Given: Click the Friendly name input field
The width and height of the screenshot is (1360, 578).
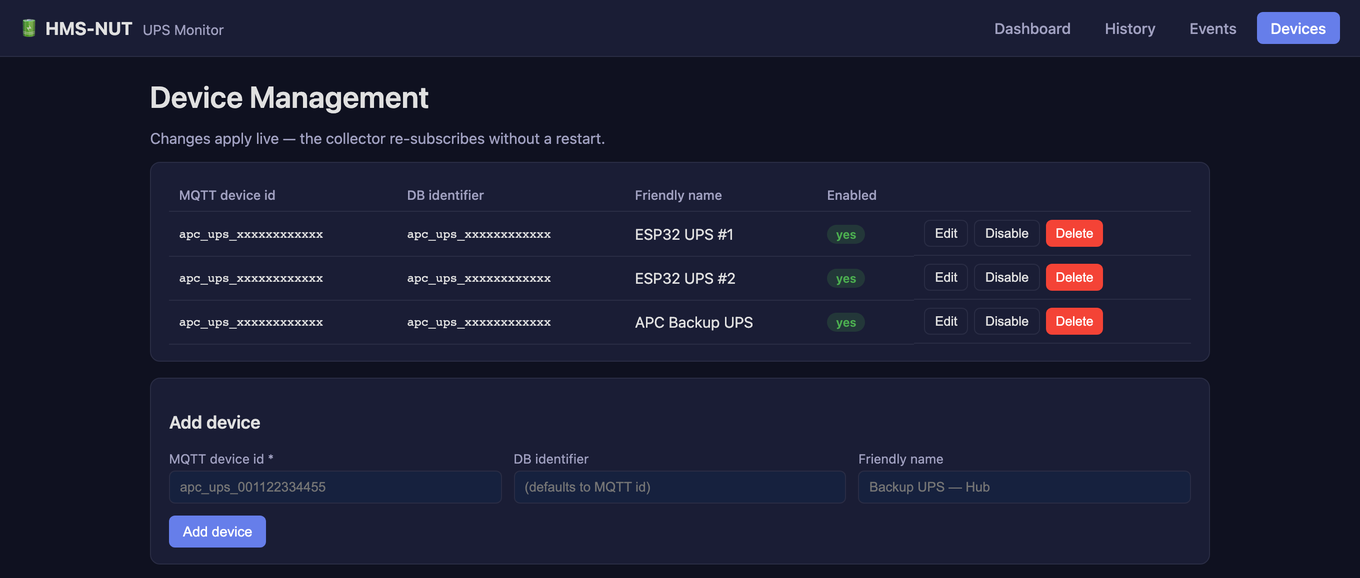Looking at the screenshot, I should (1024, 487).
